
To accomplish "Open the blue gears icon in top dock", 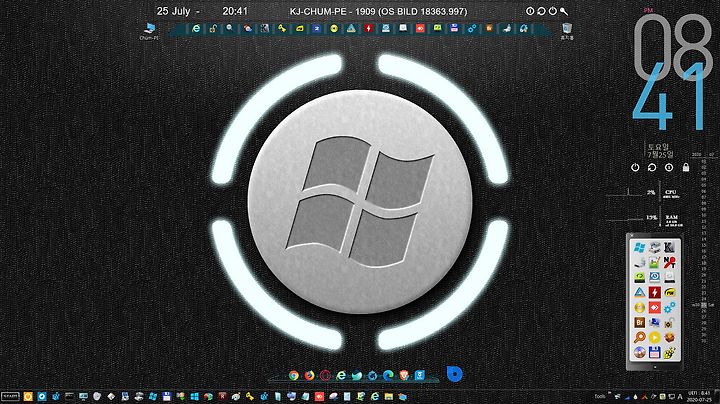I will (472, 28).
